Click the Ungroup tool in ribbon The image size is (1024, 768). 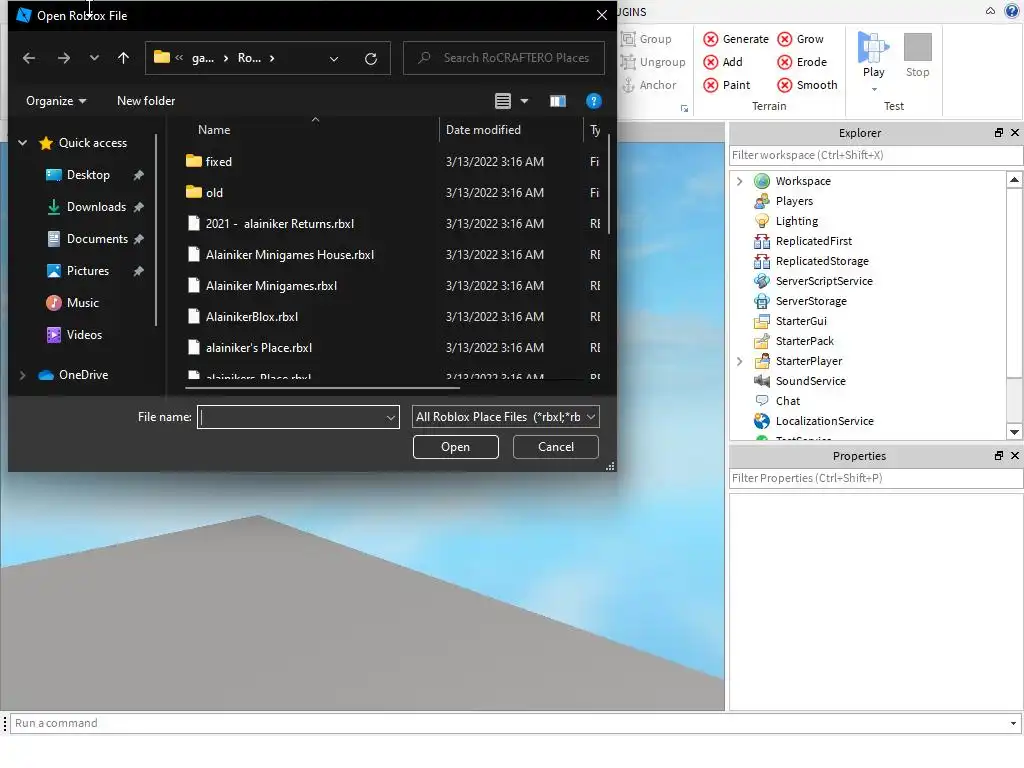click(x=653, y=62)
